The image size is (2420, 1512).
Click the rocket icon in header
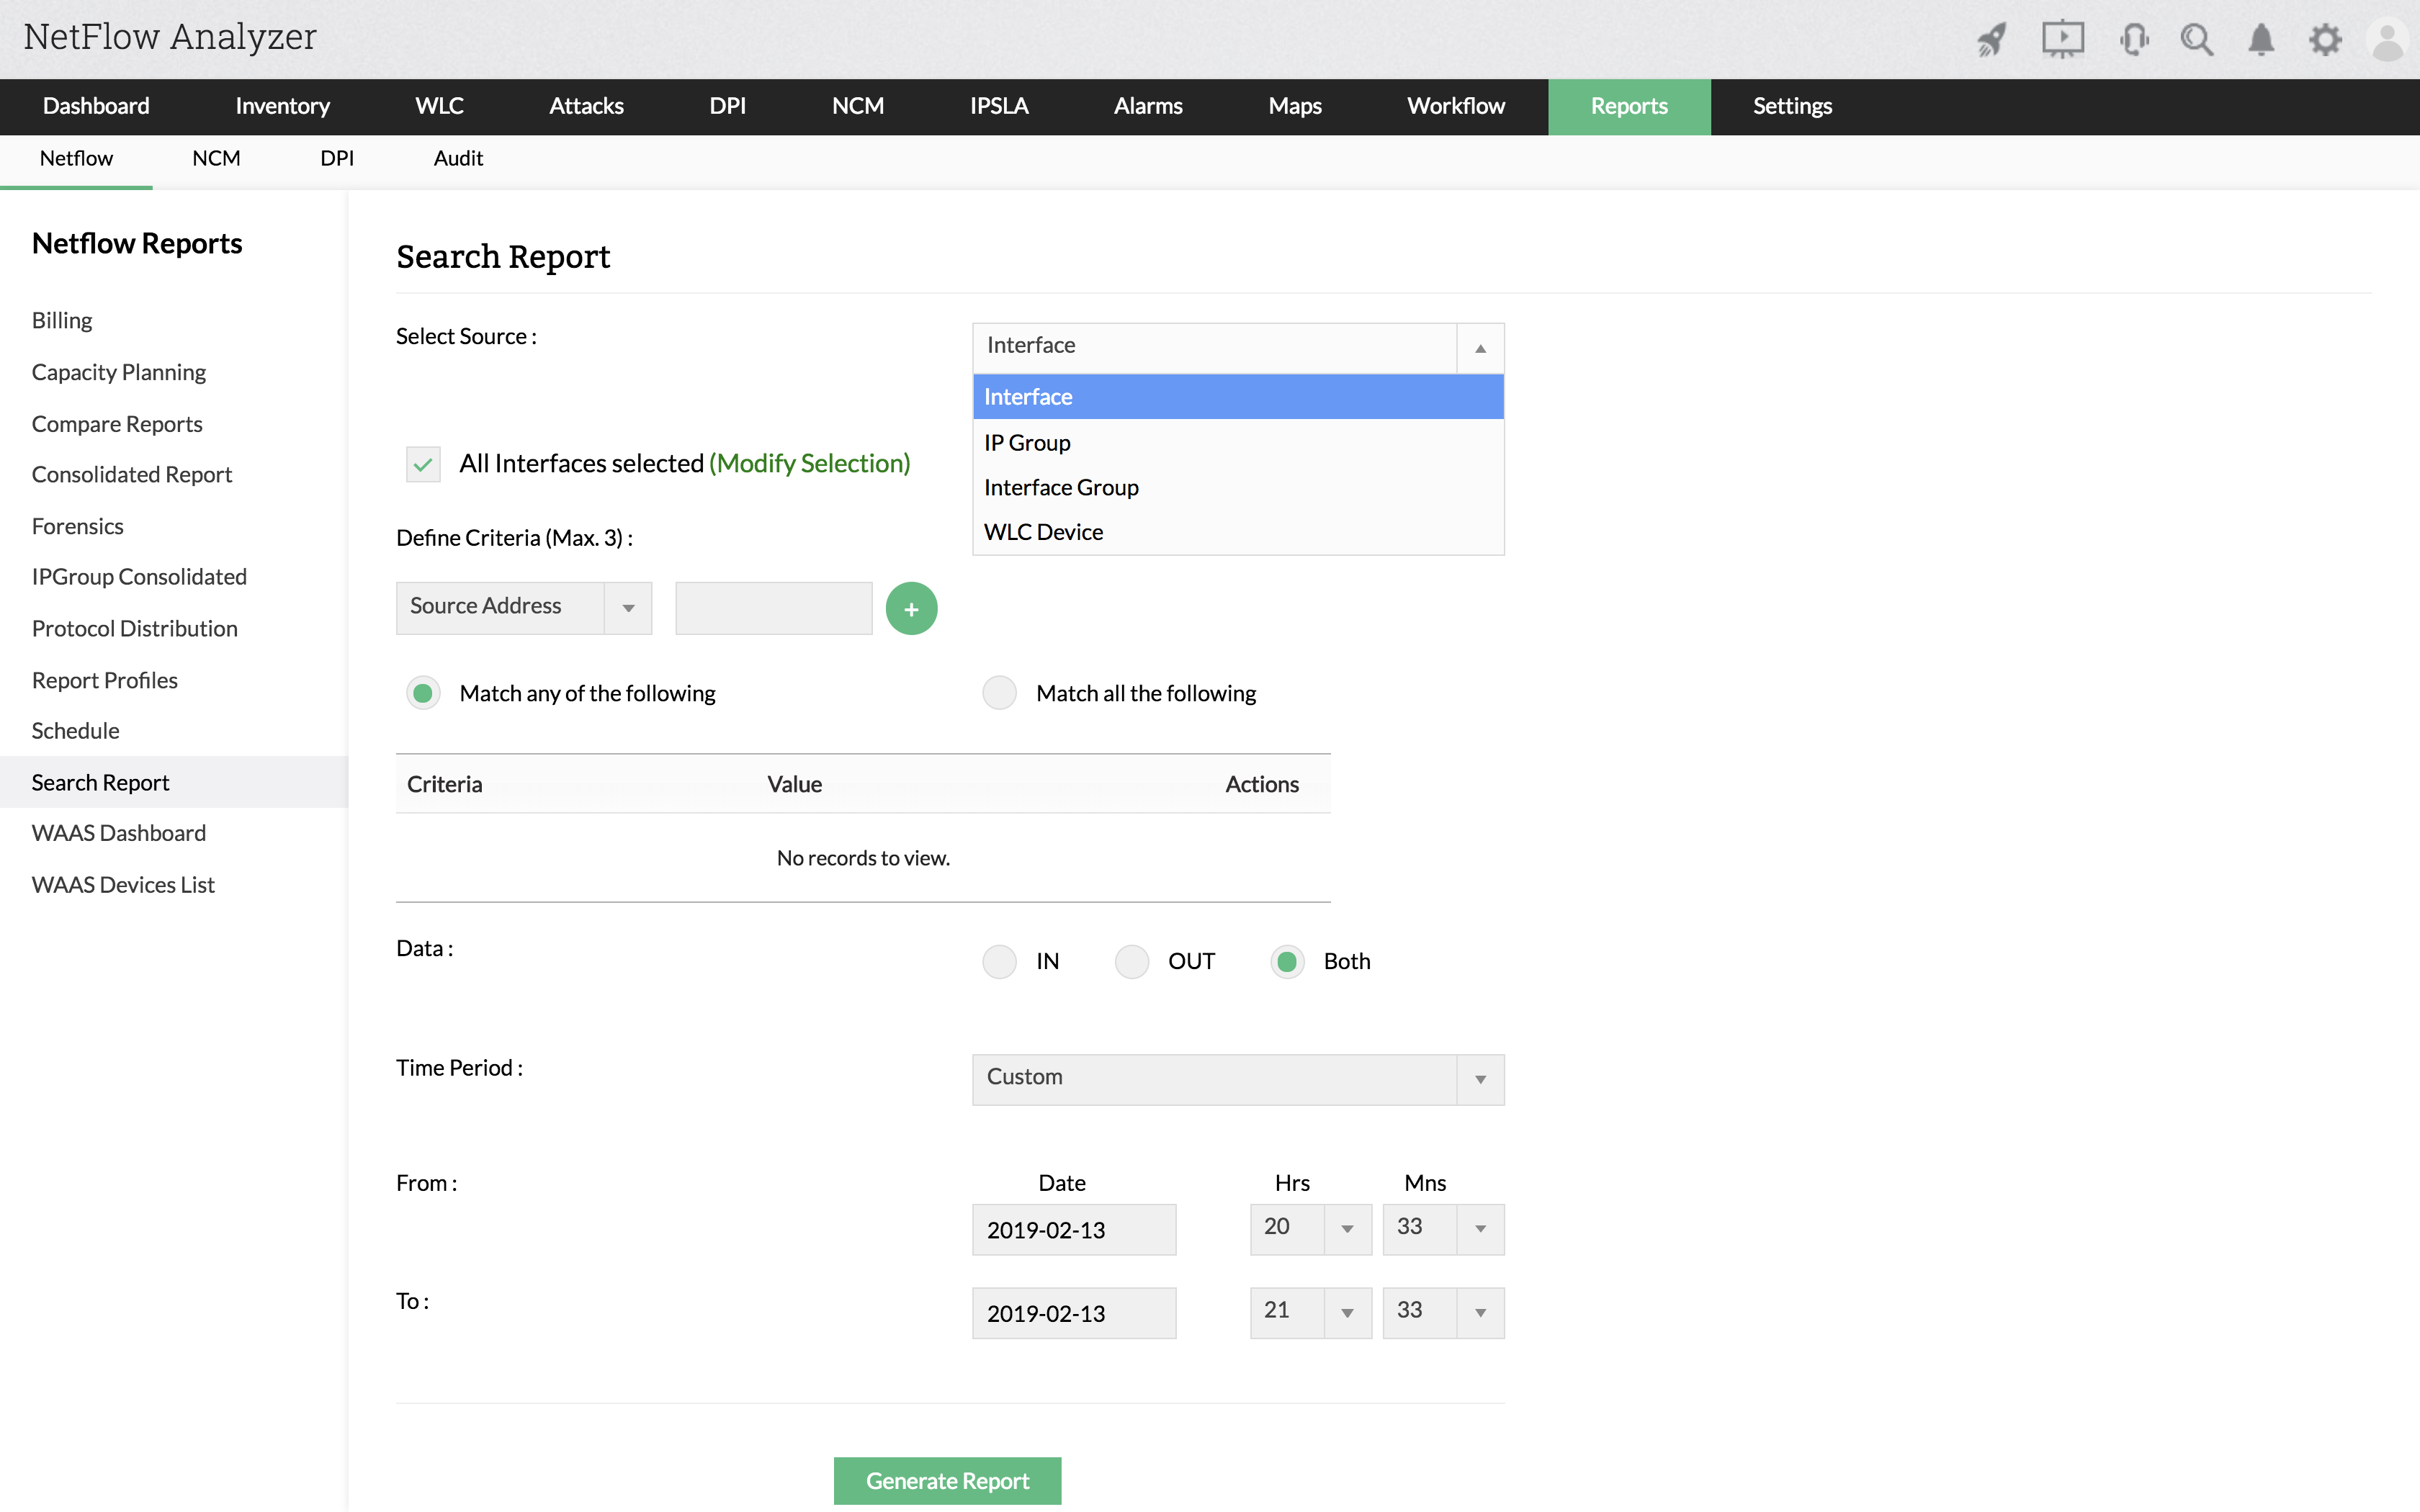(x=1991, y=40)
